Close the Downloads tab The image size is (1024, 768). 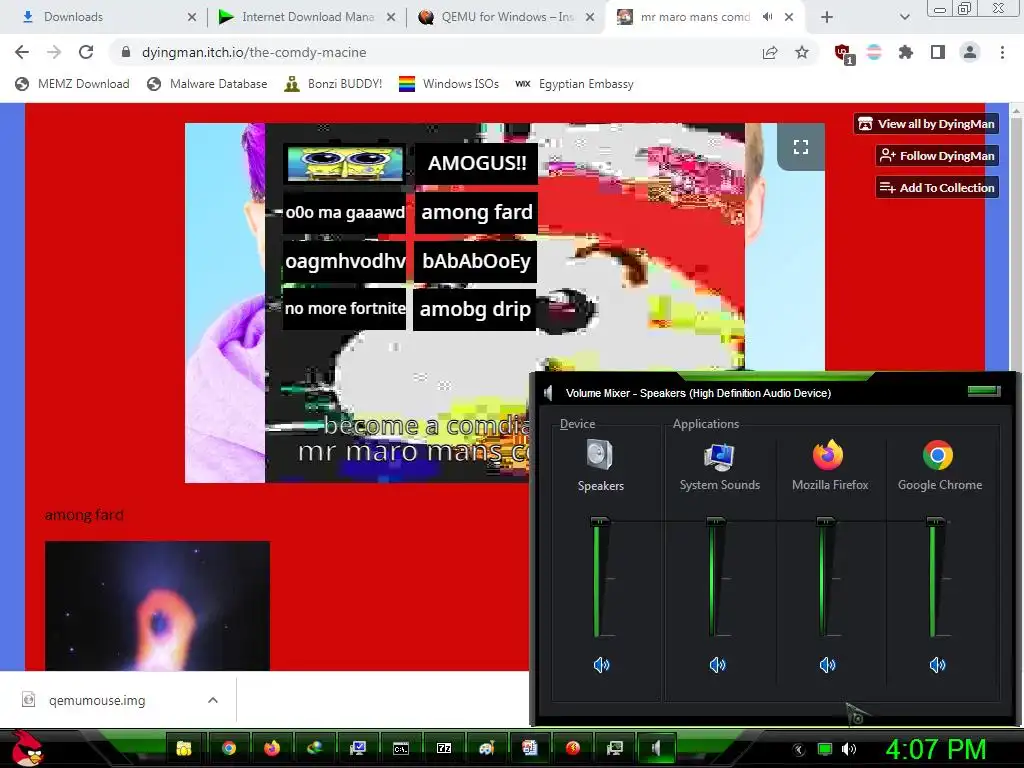point(192,17)
